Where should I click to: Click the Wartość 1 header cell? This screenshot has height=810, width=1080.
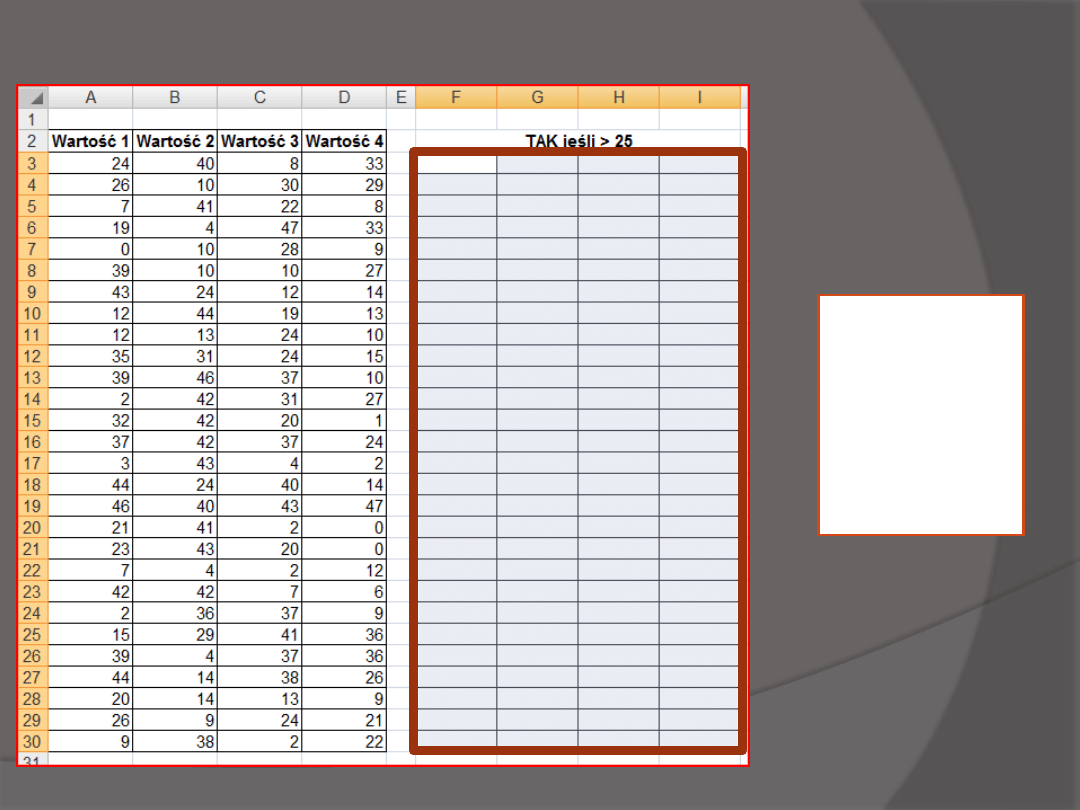tap(91, 141)
